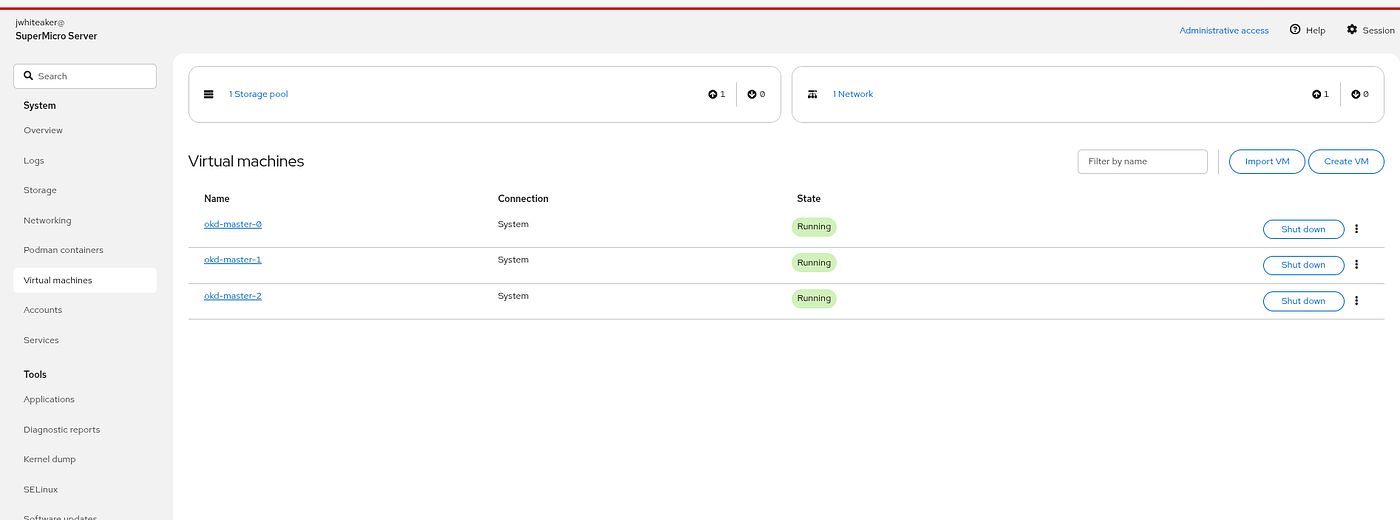1400x520 pixels.
Task: Open Accounts in the sidebar
Action: coord(85,310)
